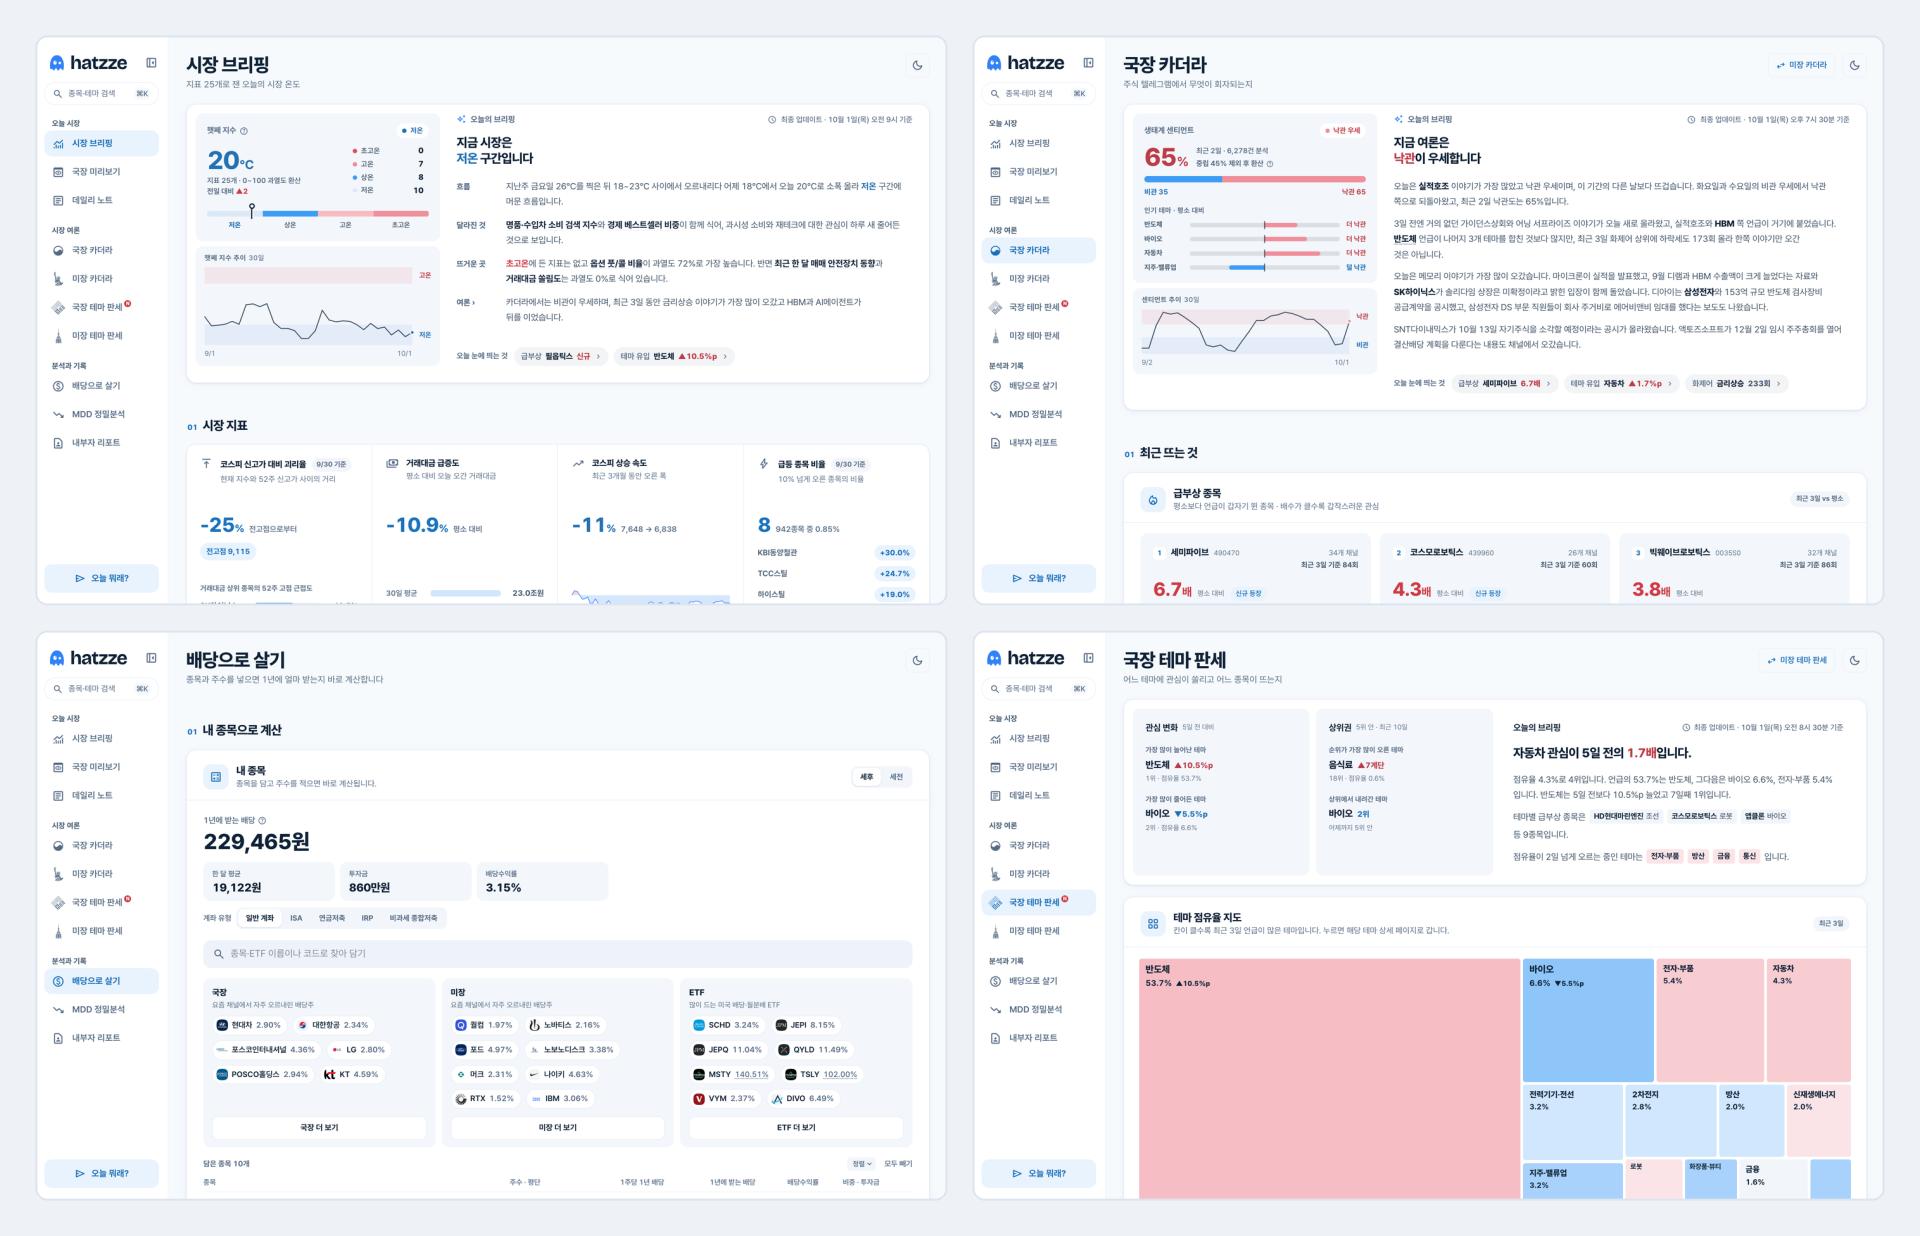The image size is (1920, 1236).
Task: Click sidebar collapse icon in 배당으로 살기 window
Action: pos(151,658)
